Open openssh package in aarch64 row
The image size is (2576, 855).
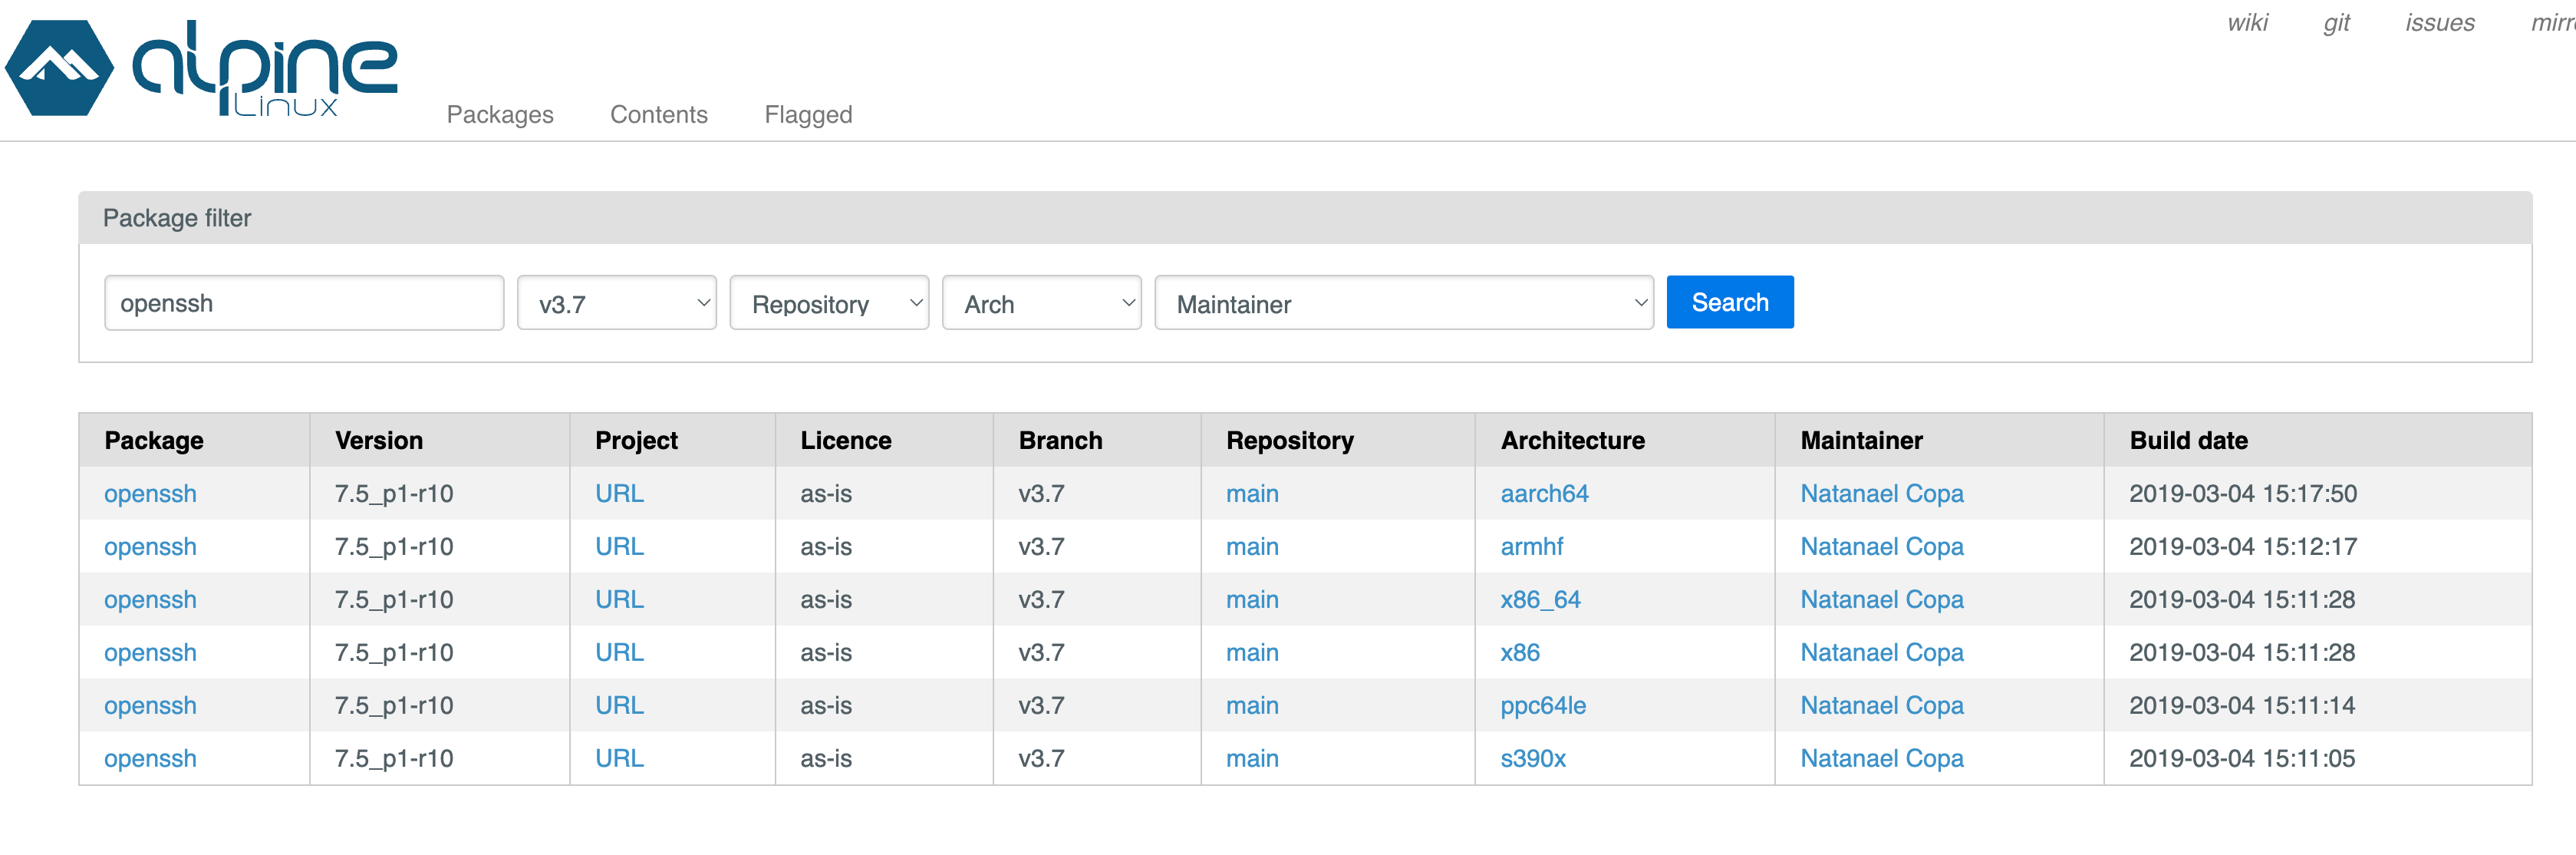point(150,494)
